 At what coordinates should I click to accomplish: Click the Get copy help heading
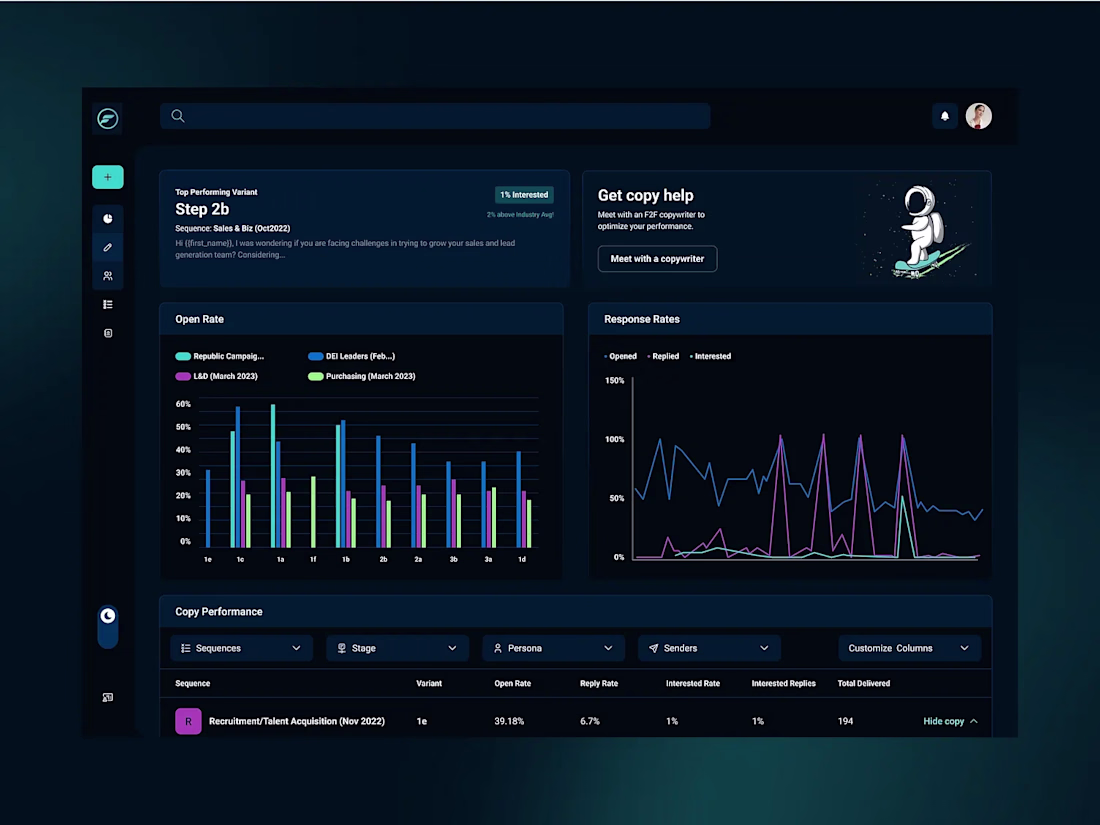click(x=645, y=196)
